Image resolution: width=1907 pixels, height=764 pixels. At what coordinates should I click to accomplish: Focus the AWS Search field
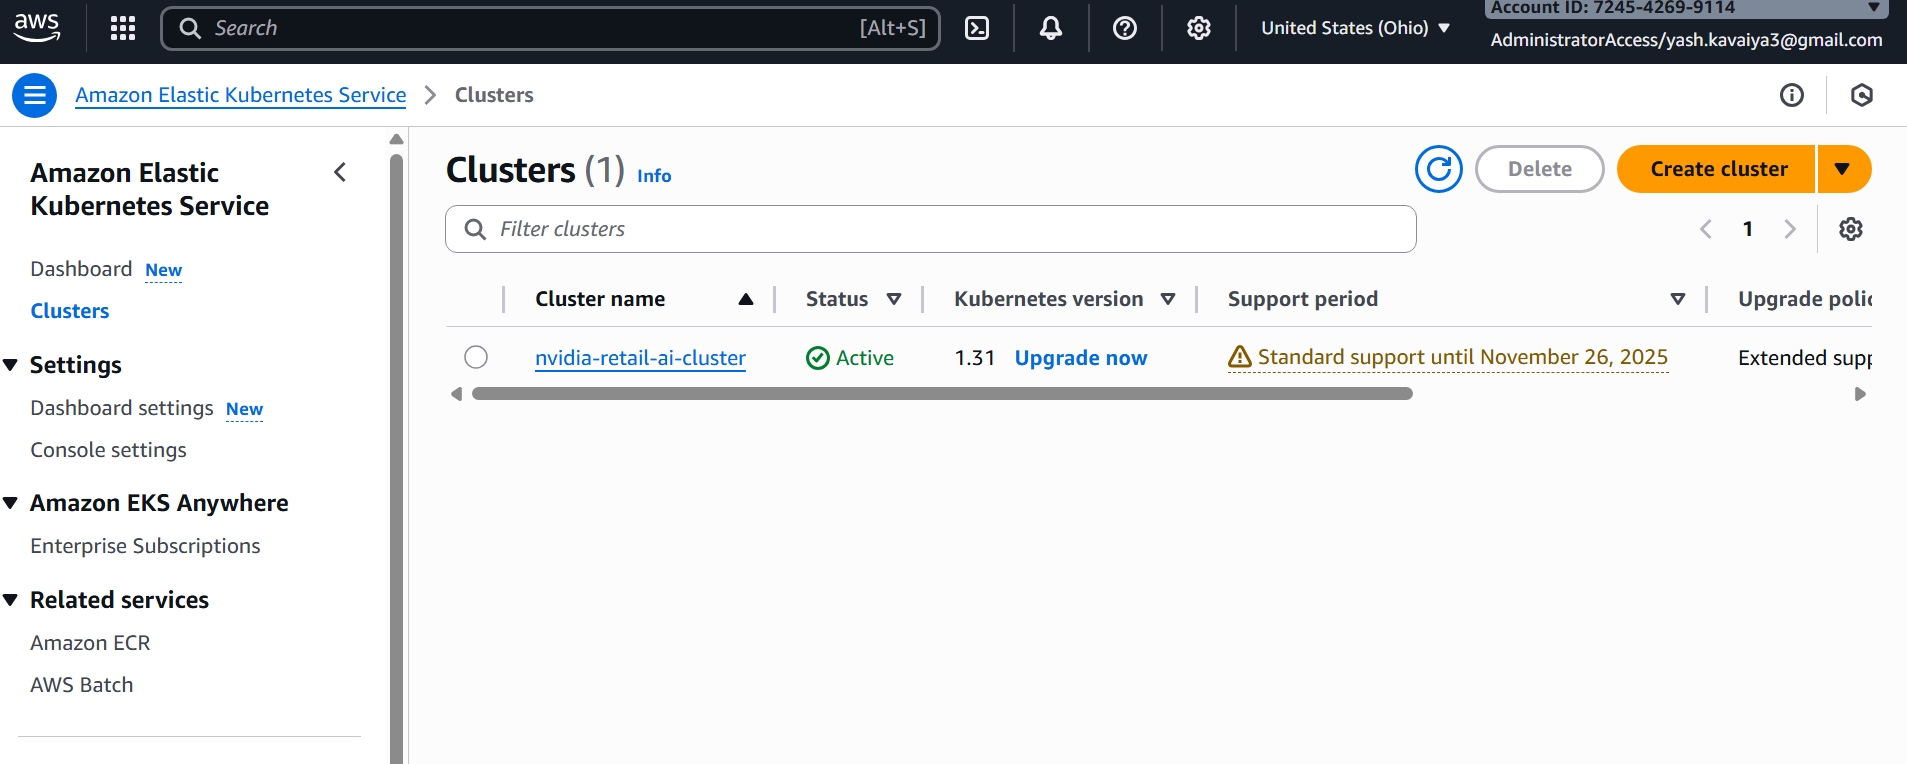550,28
